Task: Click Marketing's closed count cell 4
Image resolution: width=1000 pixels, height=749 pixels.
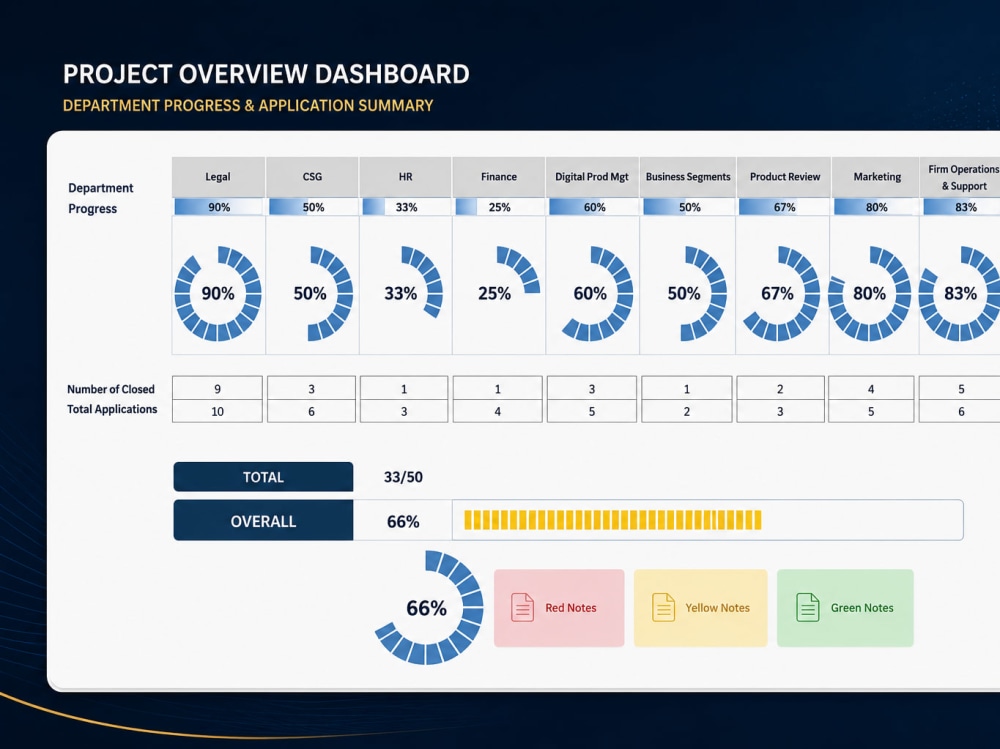Action: click(871, 389)
